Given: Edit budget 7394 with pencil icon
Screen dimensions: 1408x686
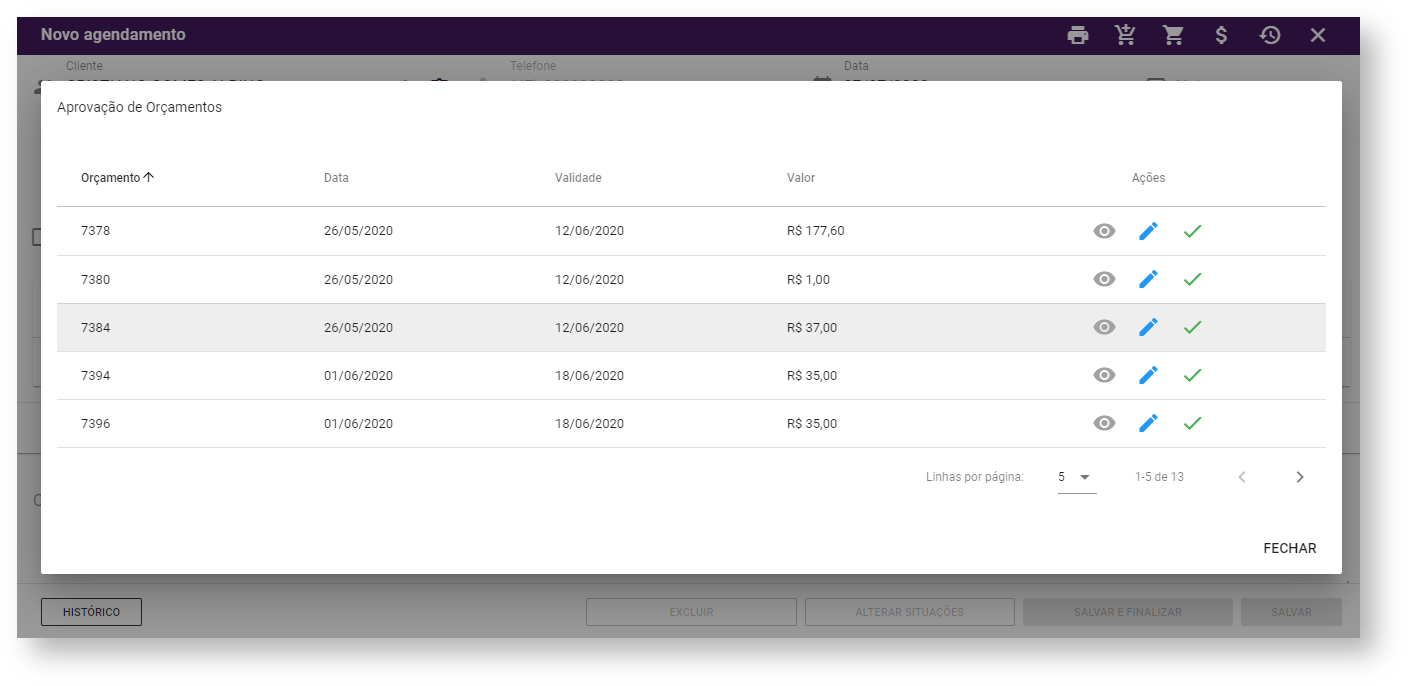Looking at the screenshot, I should coord(1148,375).
